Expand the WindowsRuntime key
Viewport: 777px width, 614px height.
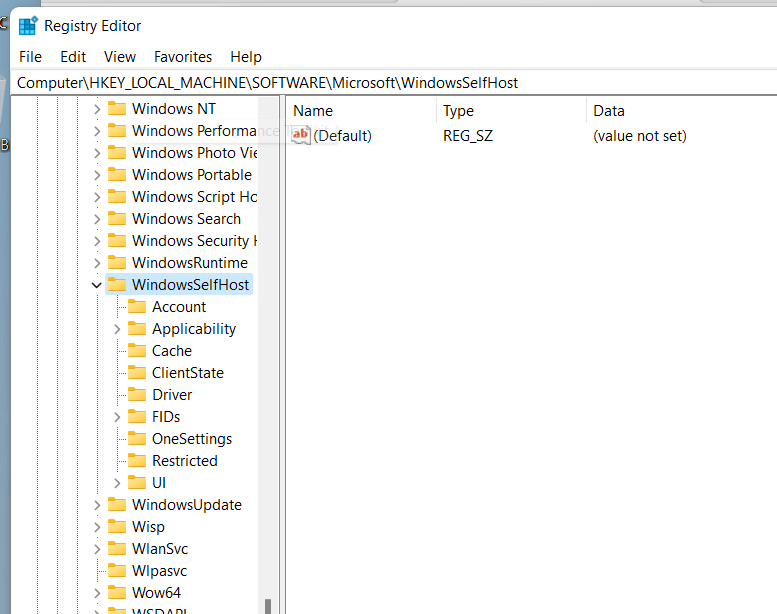coord(97,263)
